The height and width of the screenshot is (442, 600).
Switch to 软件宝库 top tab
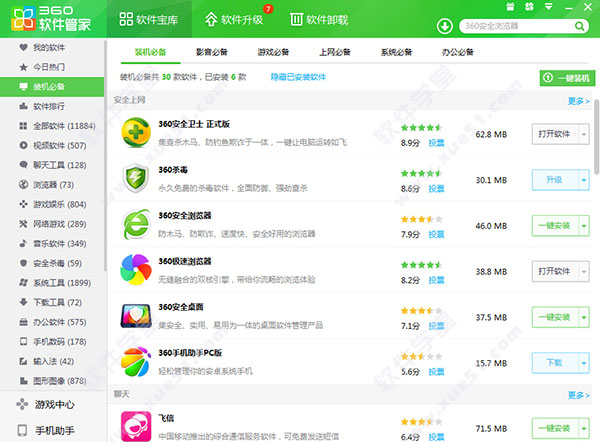[x=149, y=19]
